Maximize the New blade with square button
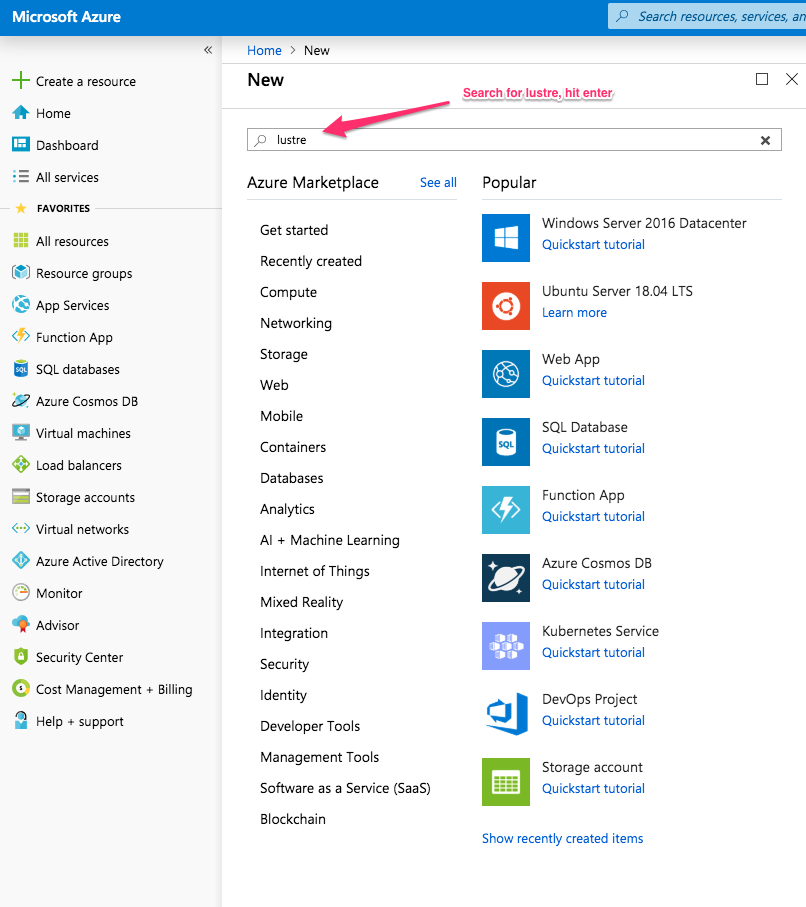The height and width of the screenshot is (907, 806). click(762, 79)
